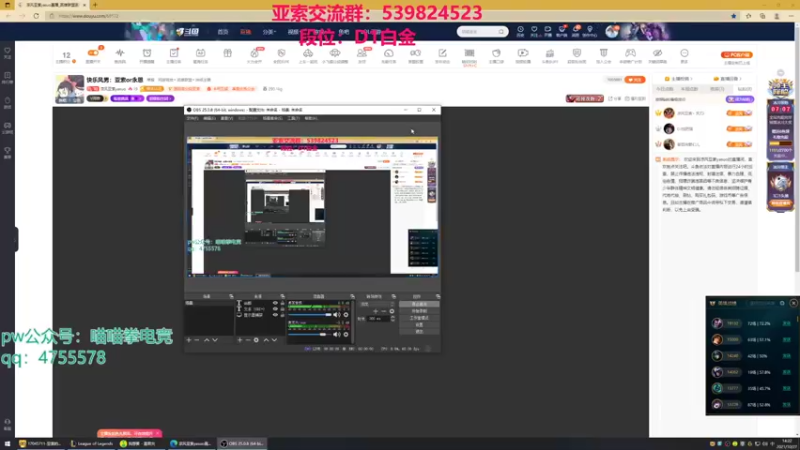The width and height of the screenshot is (800, 450).
Task: Open transition properties gear icon
Action: point(392,311)
